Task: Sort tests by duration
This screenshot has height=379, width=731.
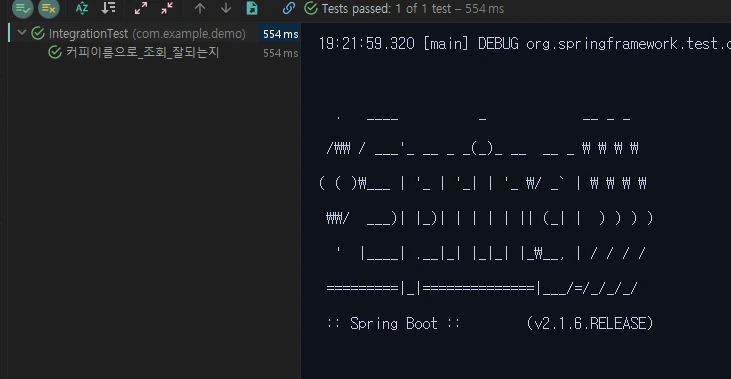Action: pyautogui.click(x=109, y=8)
